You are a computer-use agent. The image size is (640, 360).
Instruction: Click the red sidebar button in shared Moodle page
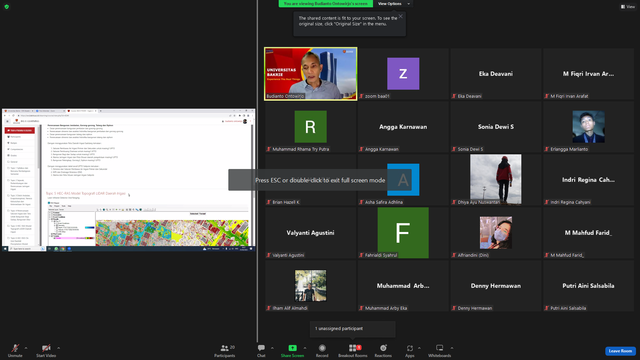coord(20,130)
